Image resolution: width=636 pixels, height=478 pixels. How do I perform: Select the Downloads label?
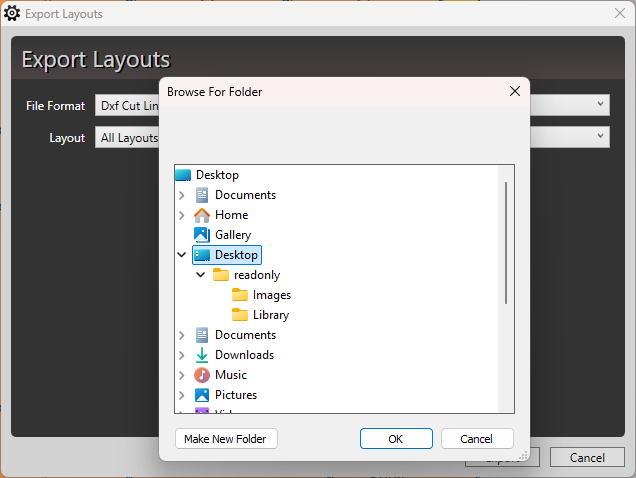point(245,355)
